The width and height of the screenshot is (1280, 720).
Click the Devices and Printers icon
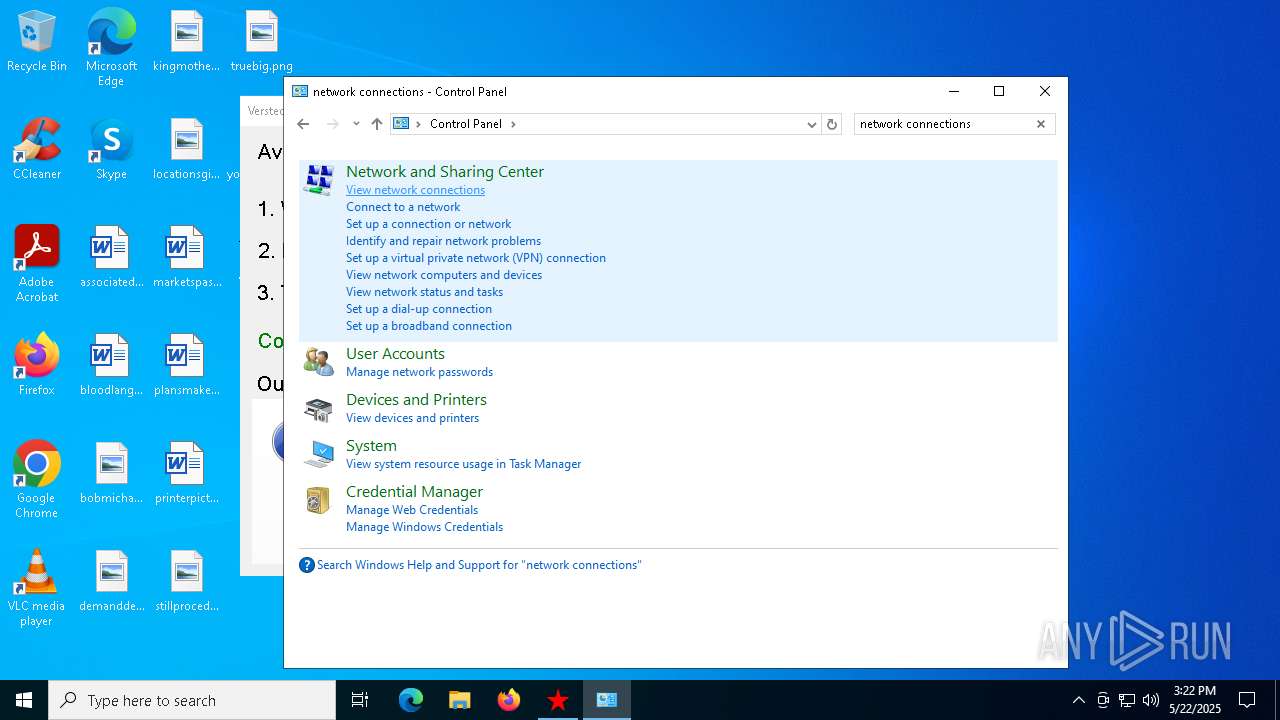point(318,408)
